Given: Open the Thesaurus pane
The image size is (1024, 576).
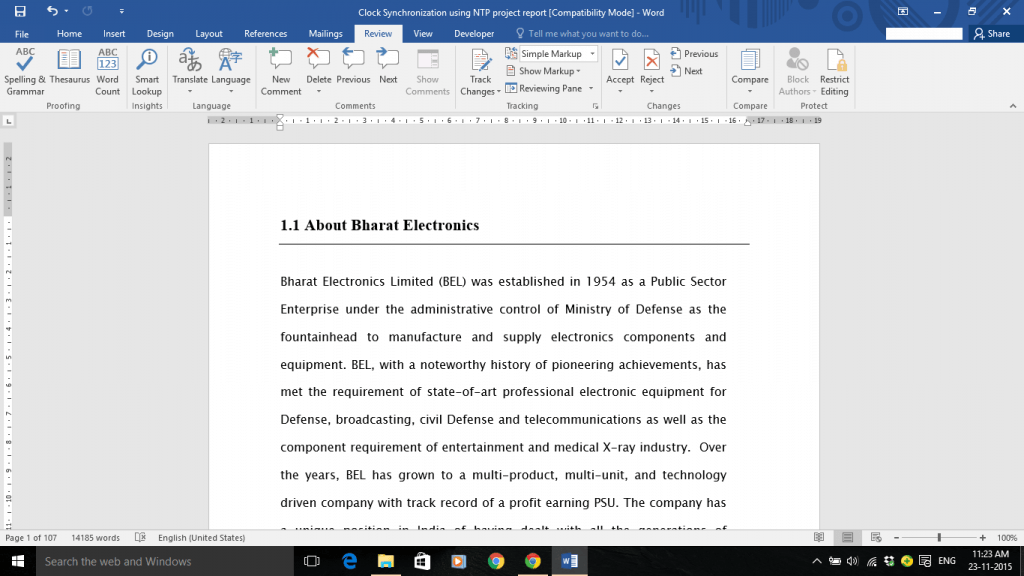Looking at the screenshot, I should tap(69, 70).
